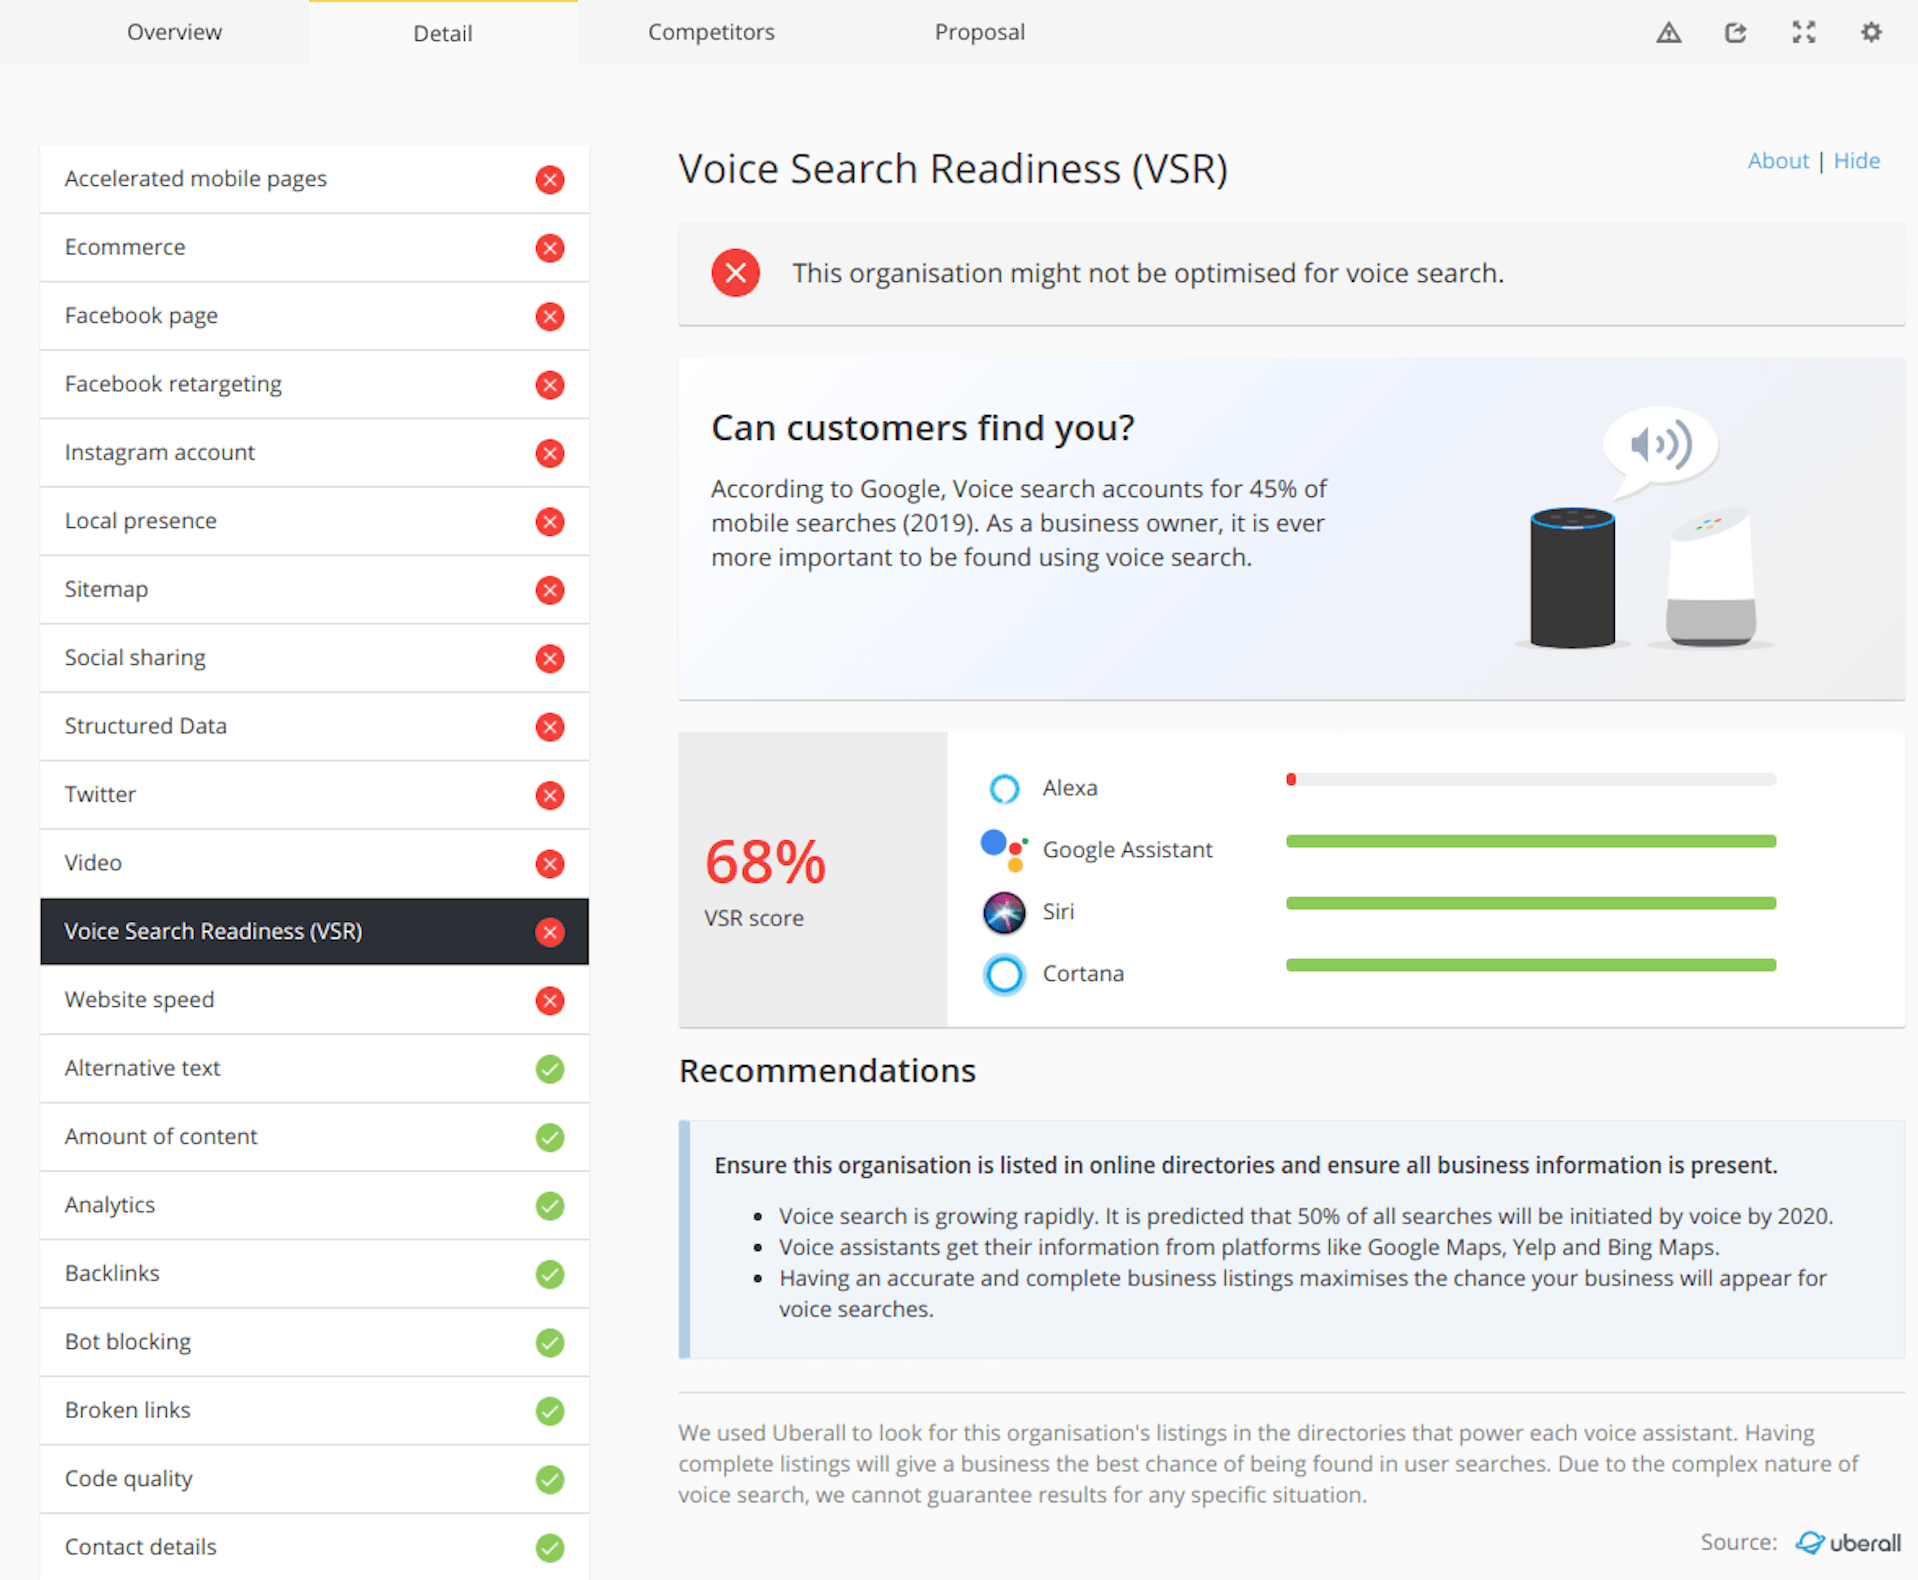Click the red cross on Accelerated mobile pages
The width and height of the screenshot is (1918, 1580).
[x=550, y=179]
